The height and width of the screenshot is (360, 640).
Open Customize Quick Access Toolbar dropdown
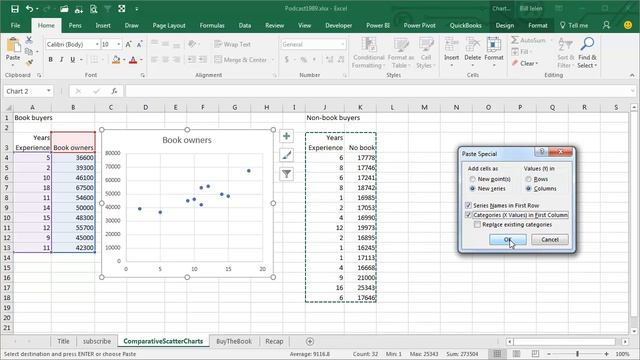137,9
